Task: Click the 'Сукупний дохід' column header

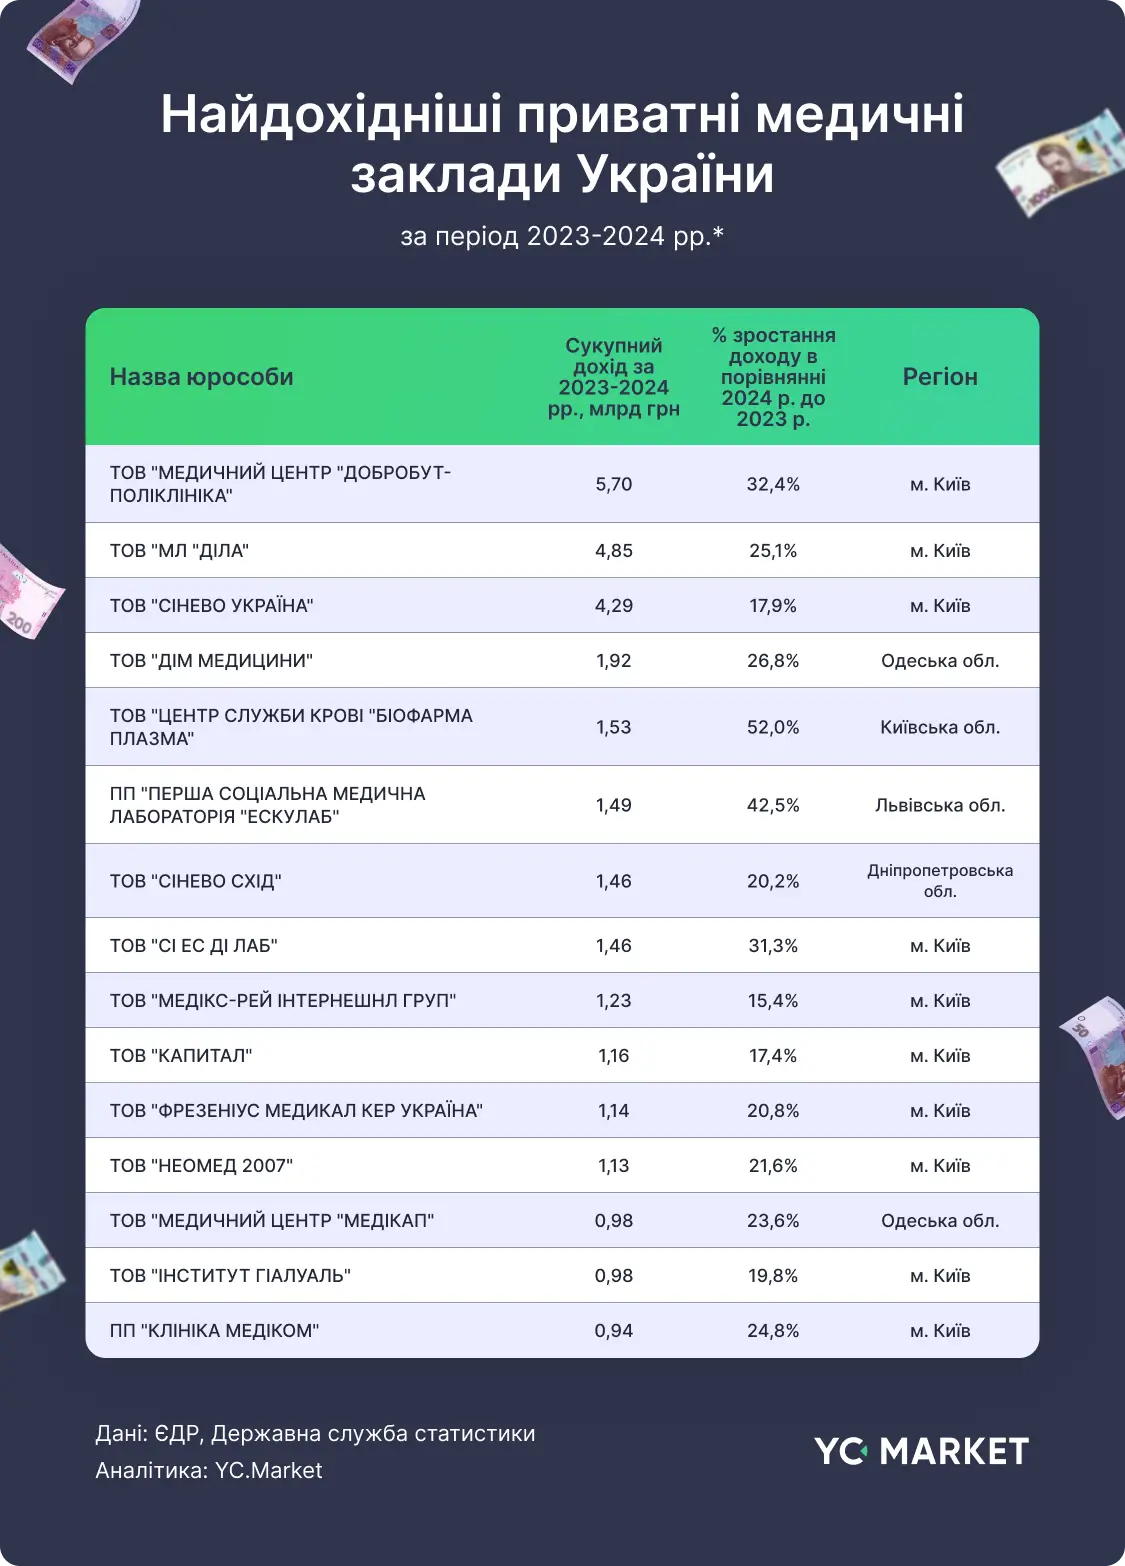Action: (613, 377)
